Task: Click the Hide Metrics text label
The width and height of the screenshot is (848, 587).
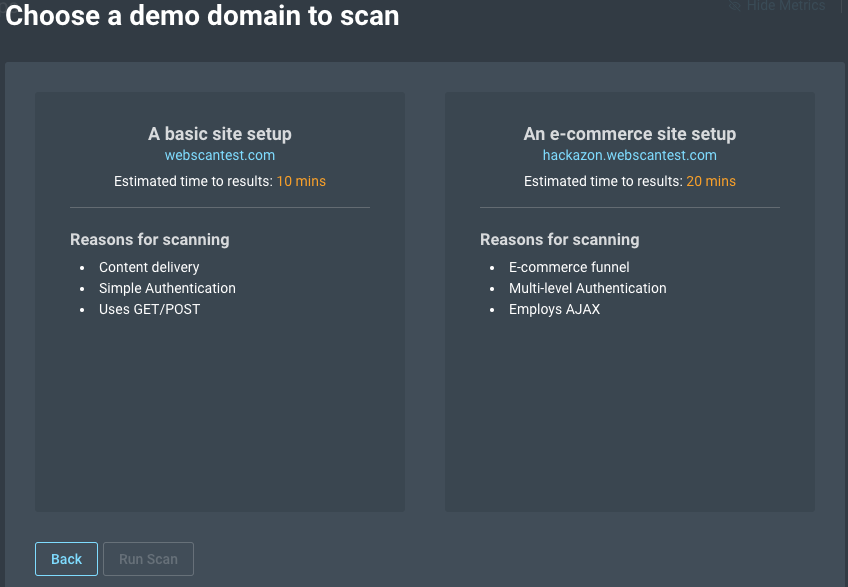Action: [786, 6]
